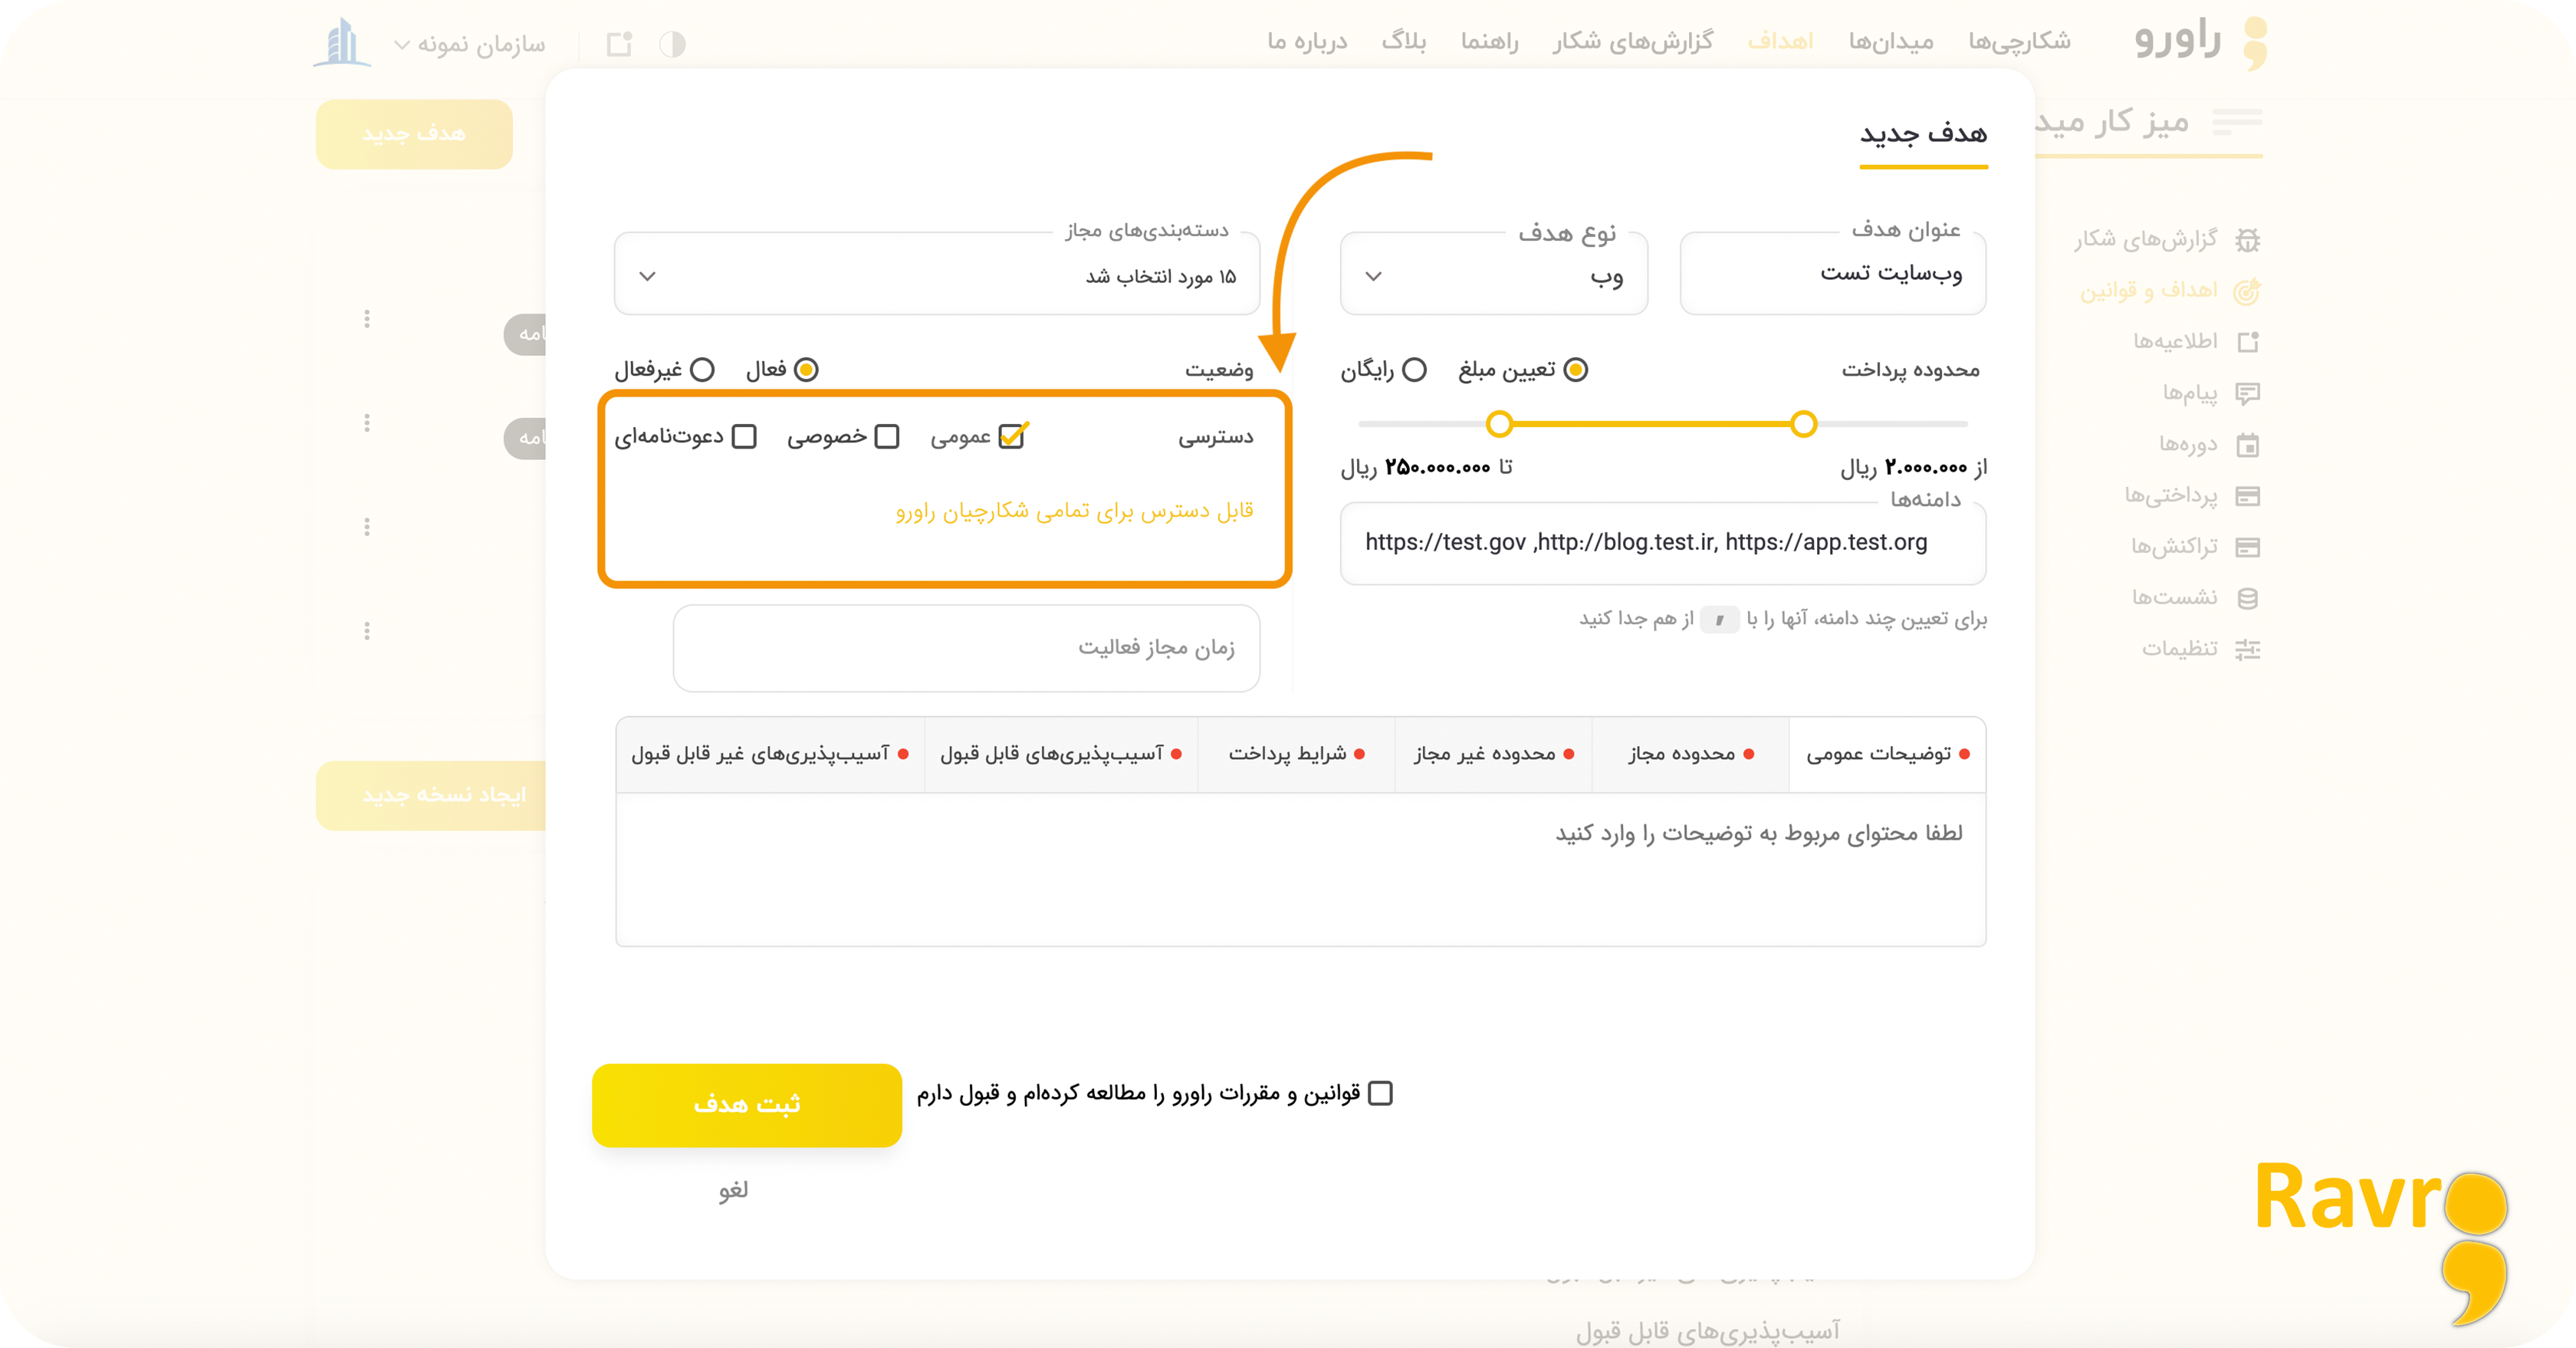2576x1348 pixels.
Task: Click the message icon for پیام‌ها
Action: [x=2248, y=393]
